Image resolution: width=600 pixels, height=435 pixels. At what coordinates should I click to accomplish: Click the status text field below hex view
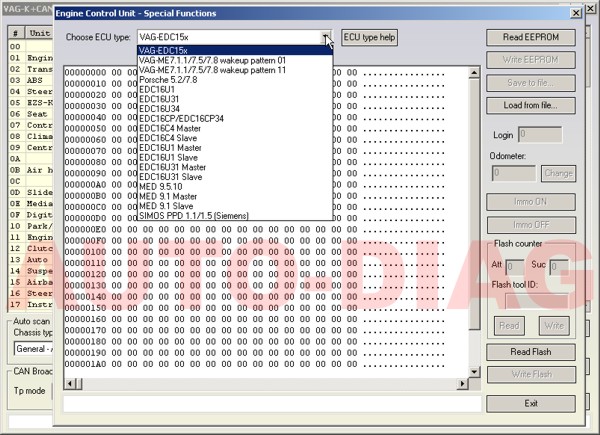point(272,404)
